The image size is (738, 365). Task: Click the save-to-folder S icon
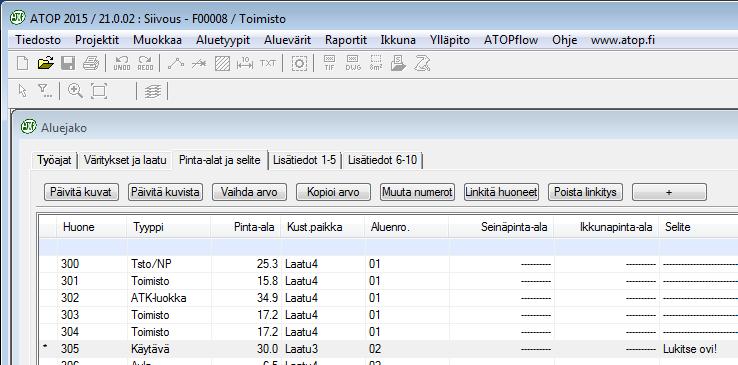[398, 63]
